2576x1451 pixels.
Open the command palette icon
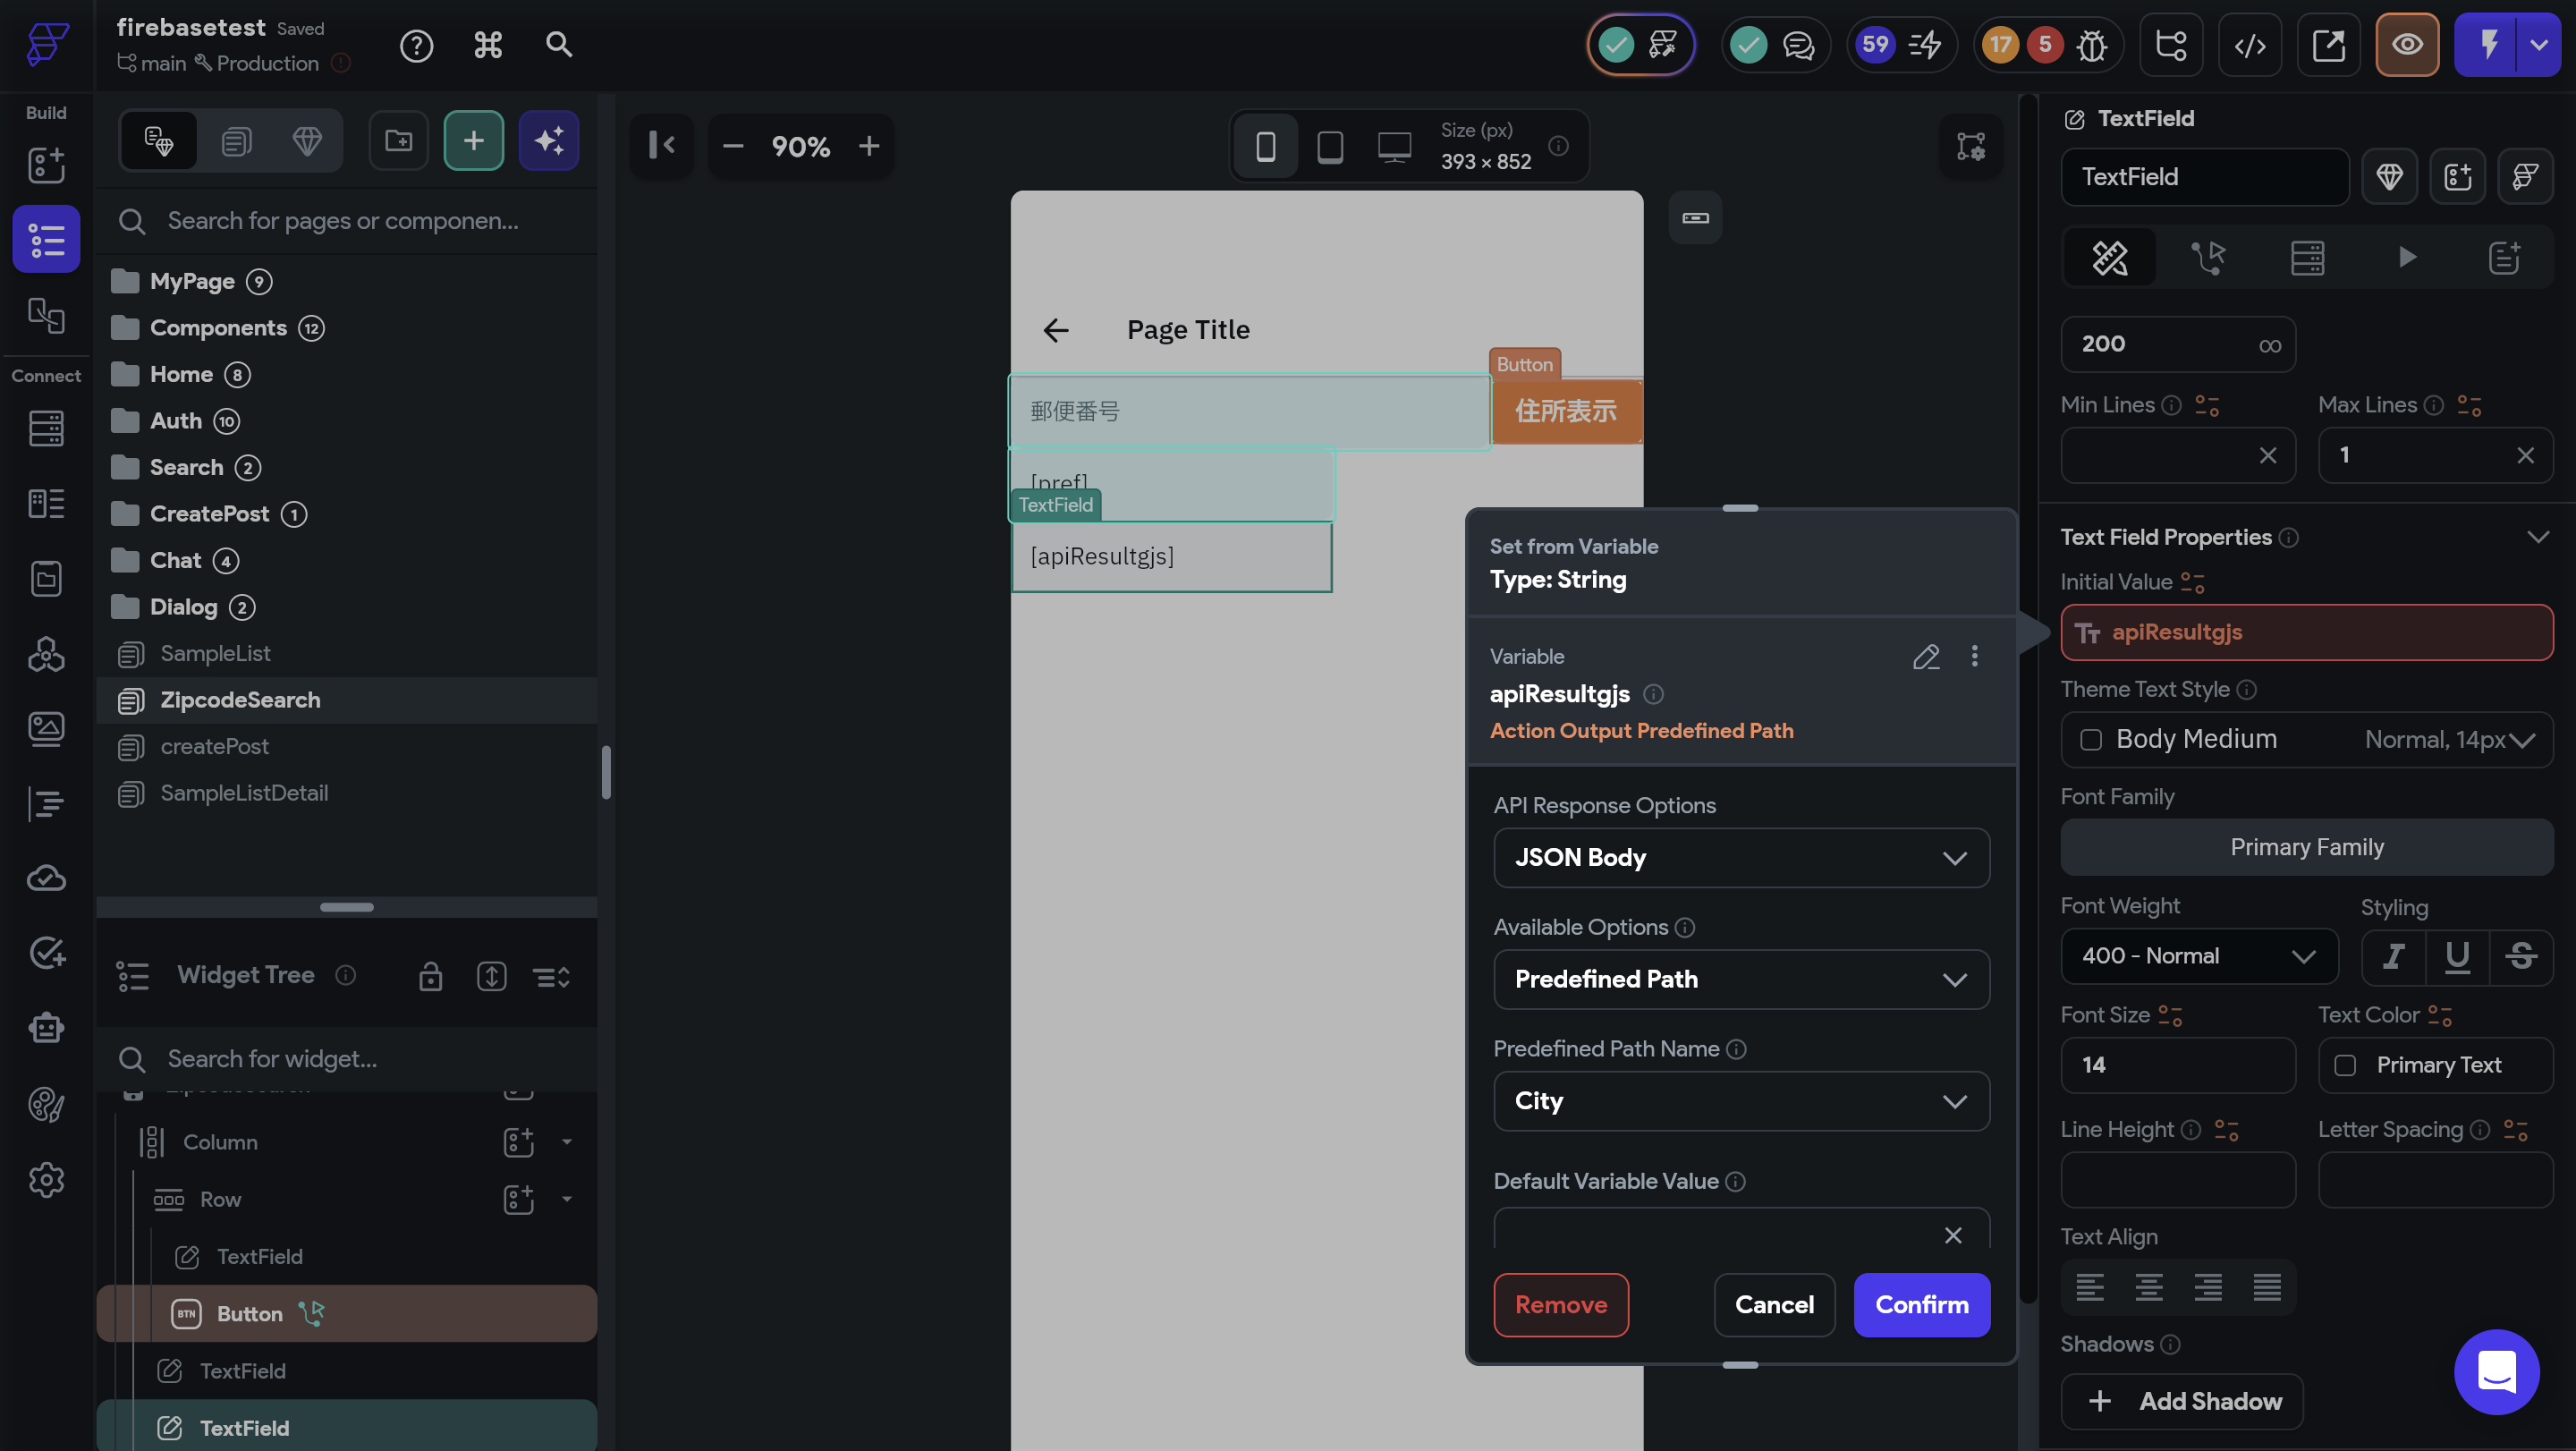point(488,45)
